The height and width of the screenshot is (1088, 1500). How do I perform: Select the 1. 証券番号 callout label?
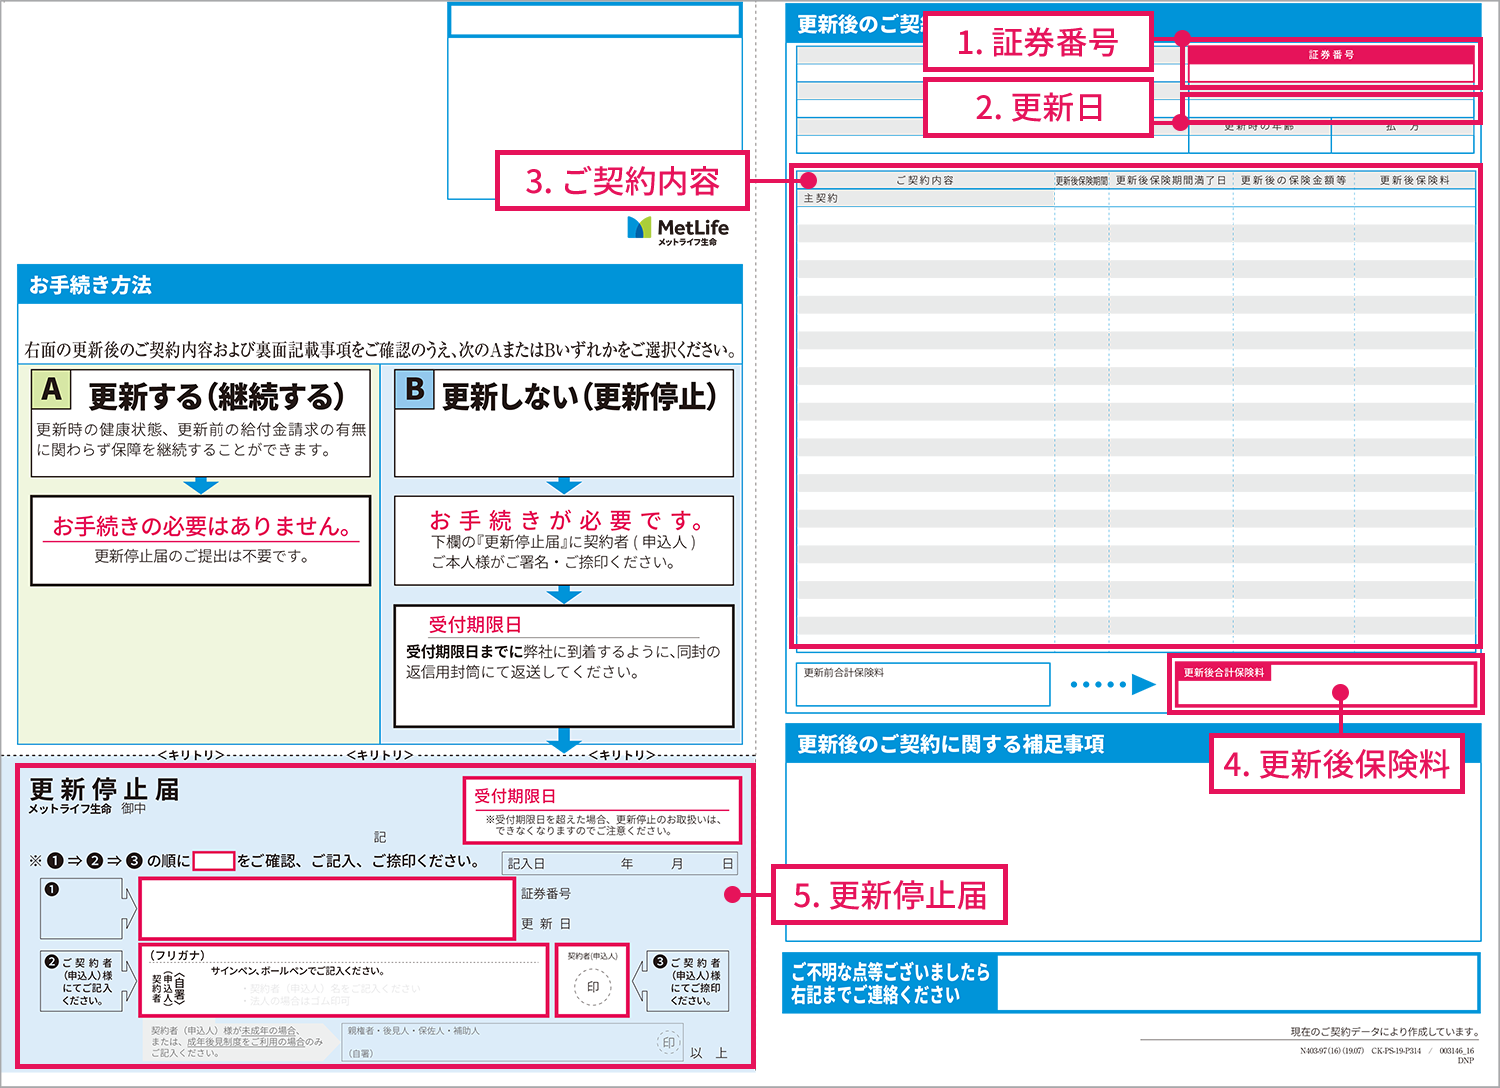[x=1038, y=42]
